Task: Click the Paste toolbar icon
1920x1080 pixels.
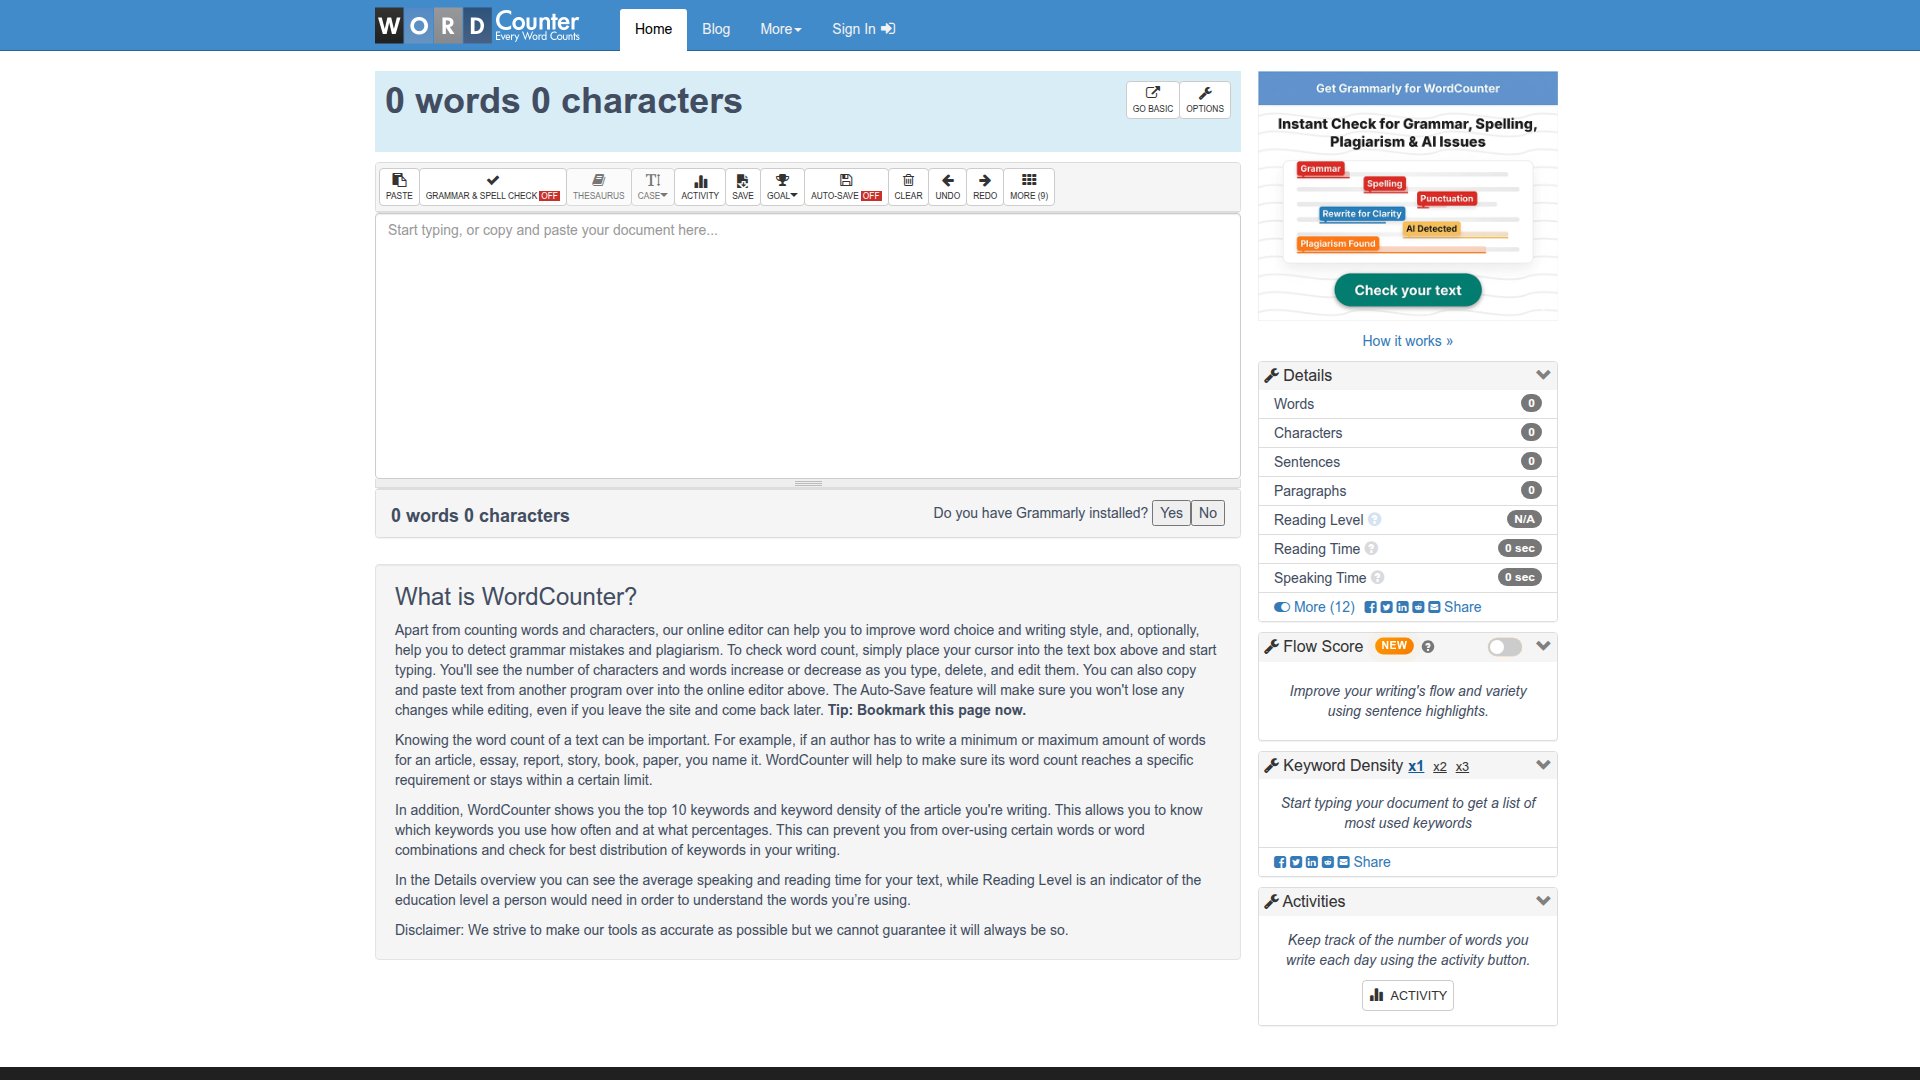Action: [x=399, y=187]
